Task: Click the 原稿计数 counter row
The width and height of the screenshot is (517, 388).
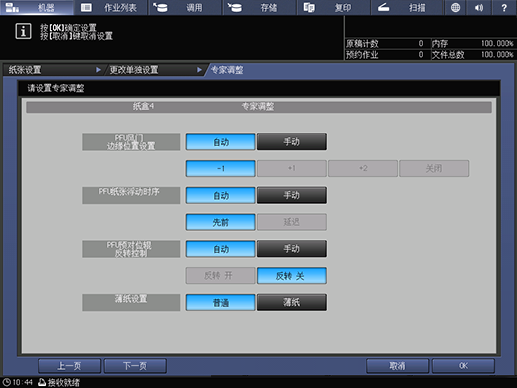Action: [387, 44]
